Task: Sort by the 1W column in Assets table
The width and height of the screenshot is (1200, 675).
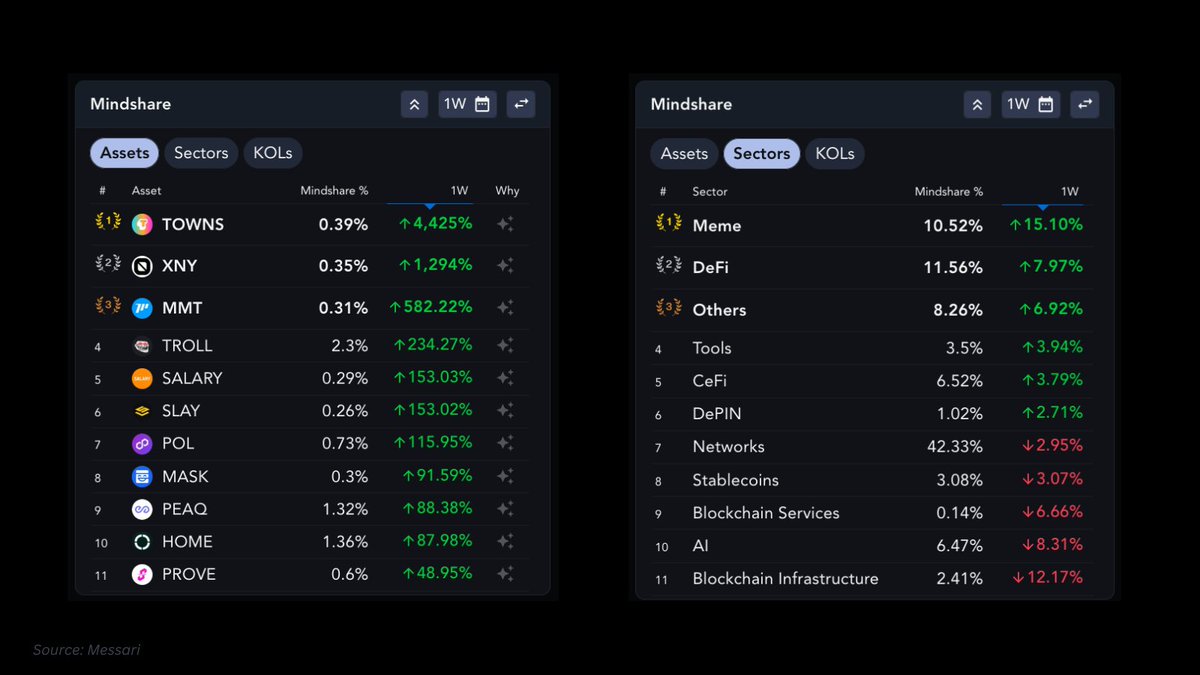Action: (x=460, y=191)
